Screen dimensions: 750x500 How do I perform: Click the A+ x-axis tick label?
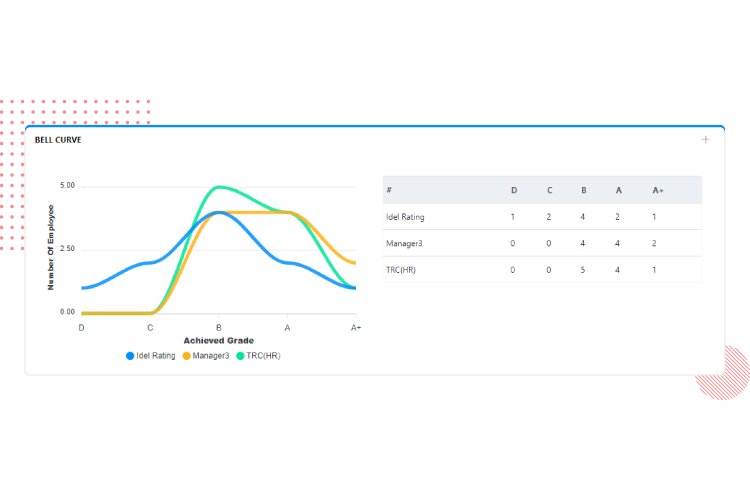coord(355,328)
